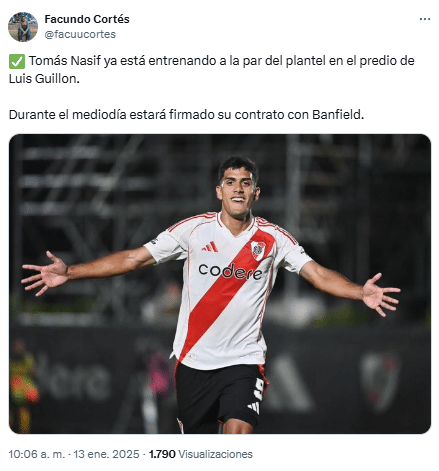Click the blurred River crest on background board

380,380
